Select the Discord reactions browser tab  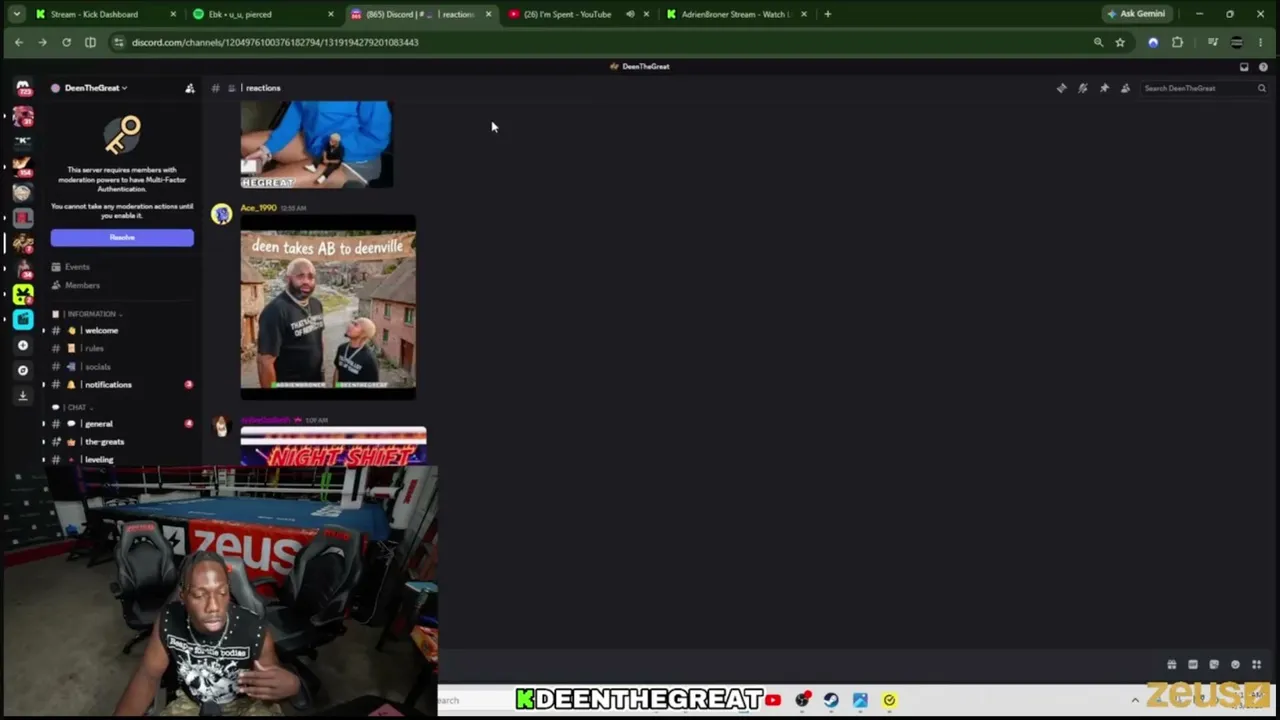(421, 14)
